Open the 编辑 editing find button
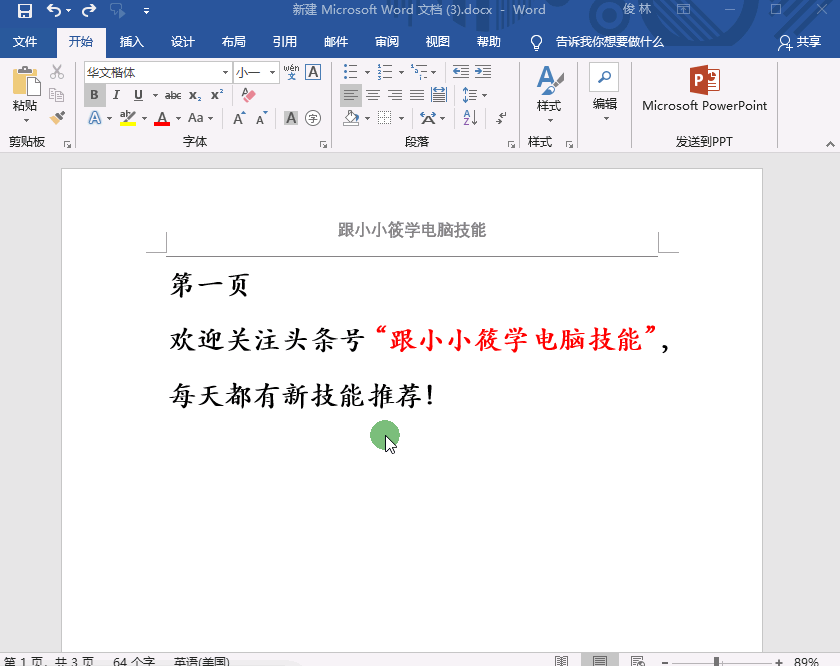Image resolution: width=840 pixels, height=666 pixels. 604,92
